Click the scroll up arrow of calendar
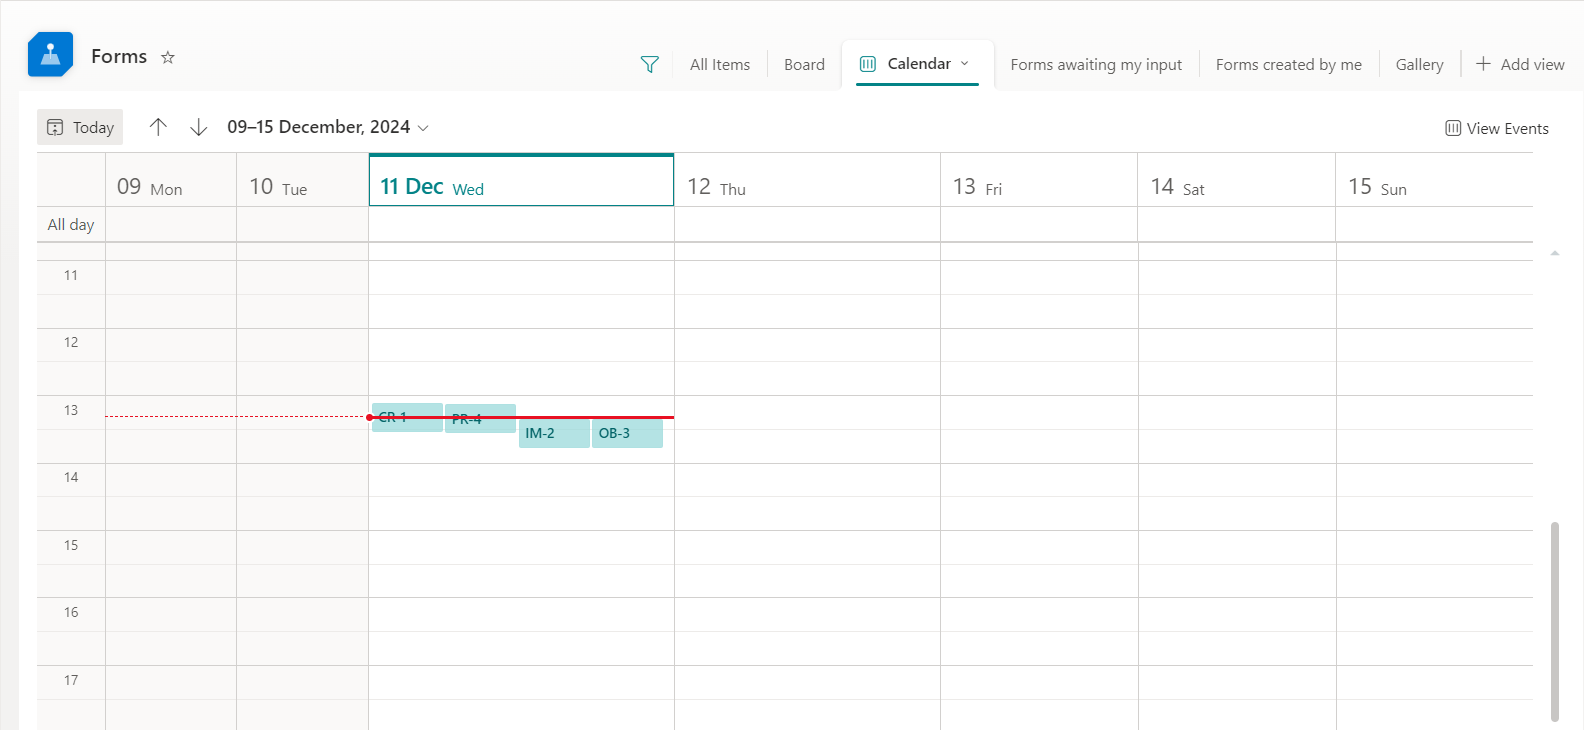This screenshot has height=730, width=1584. click(1555, 253)
